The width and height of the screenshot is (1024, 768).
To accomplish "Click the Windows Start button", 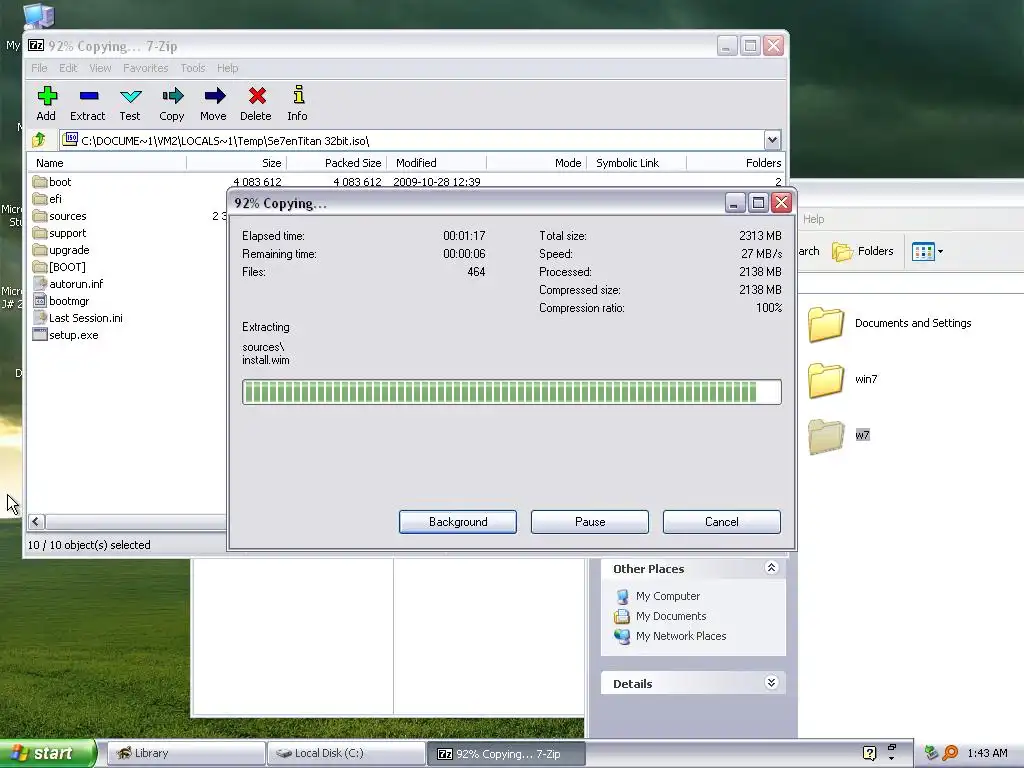I will coord(48,754).
